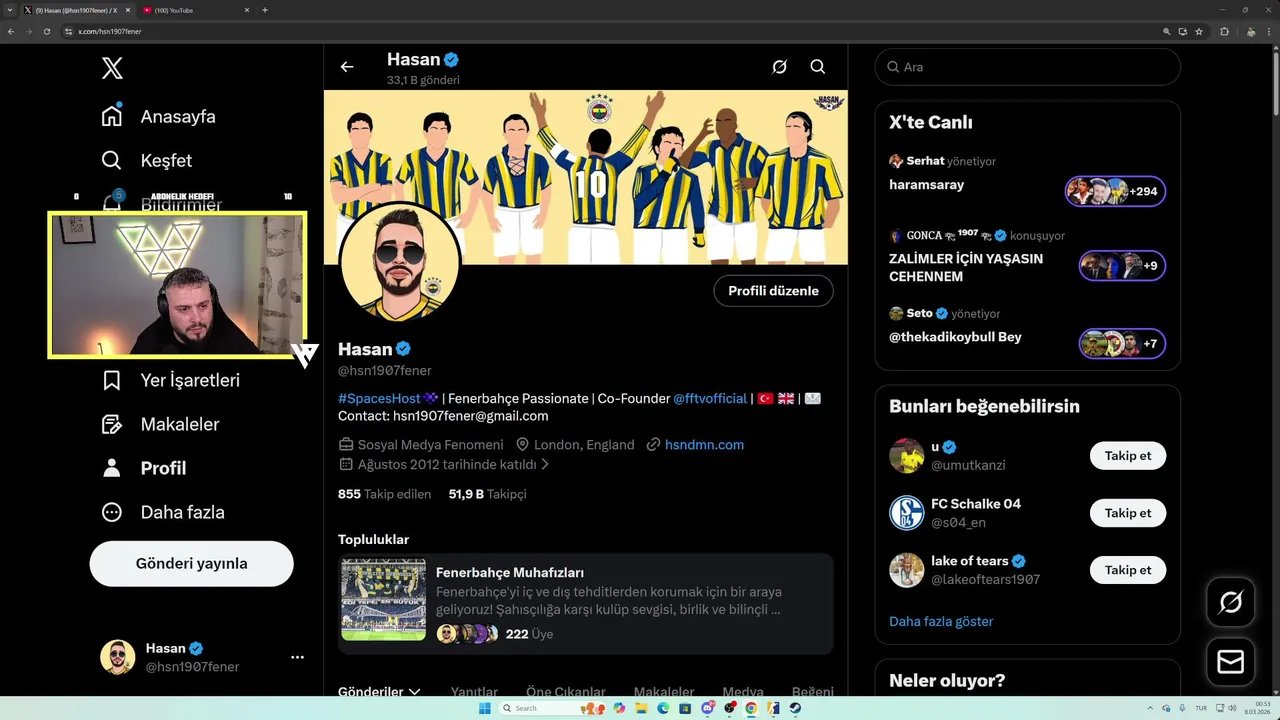Click the back arrow on profile header
Screen dimensions: 1280x720
pyautogui.click(x=347, y=67)
